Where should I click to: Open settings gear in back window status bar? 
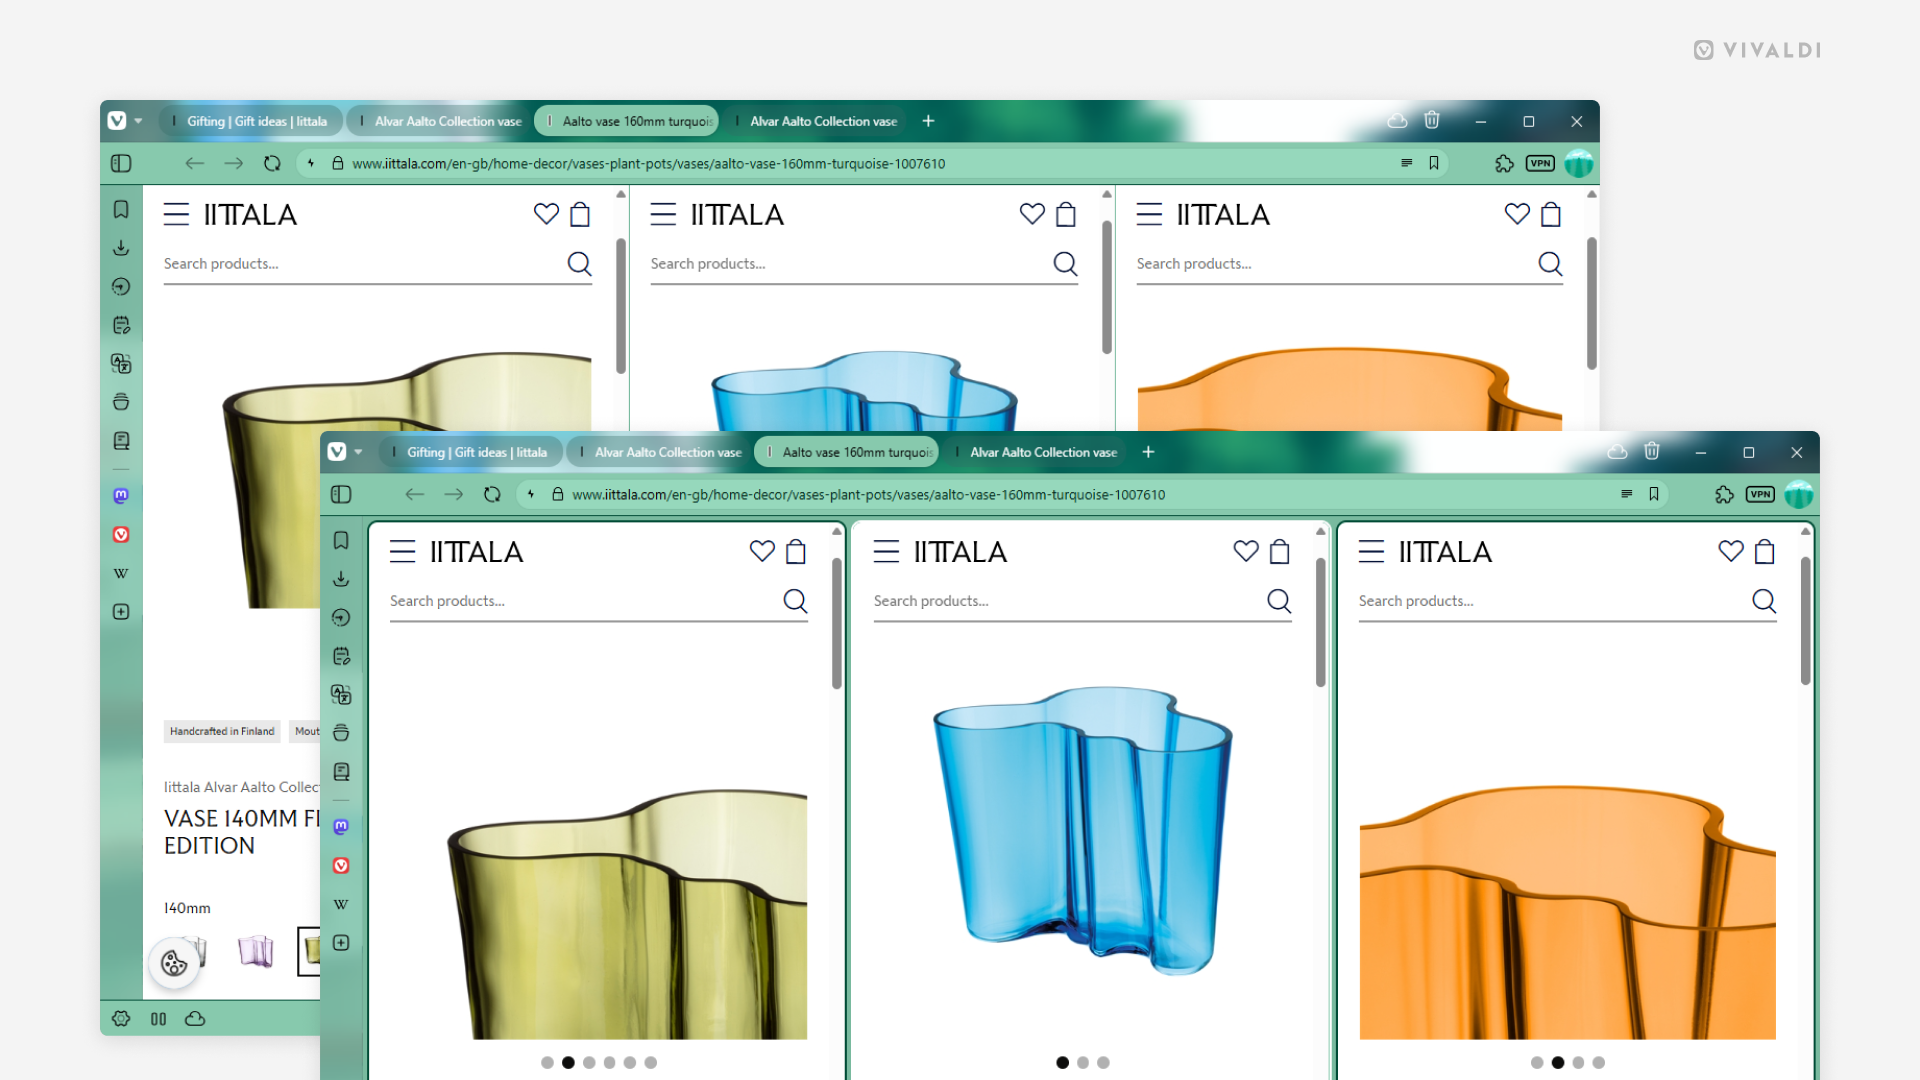click(121, 1018)
